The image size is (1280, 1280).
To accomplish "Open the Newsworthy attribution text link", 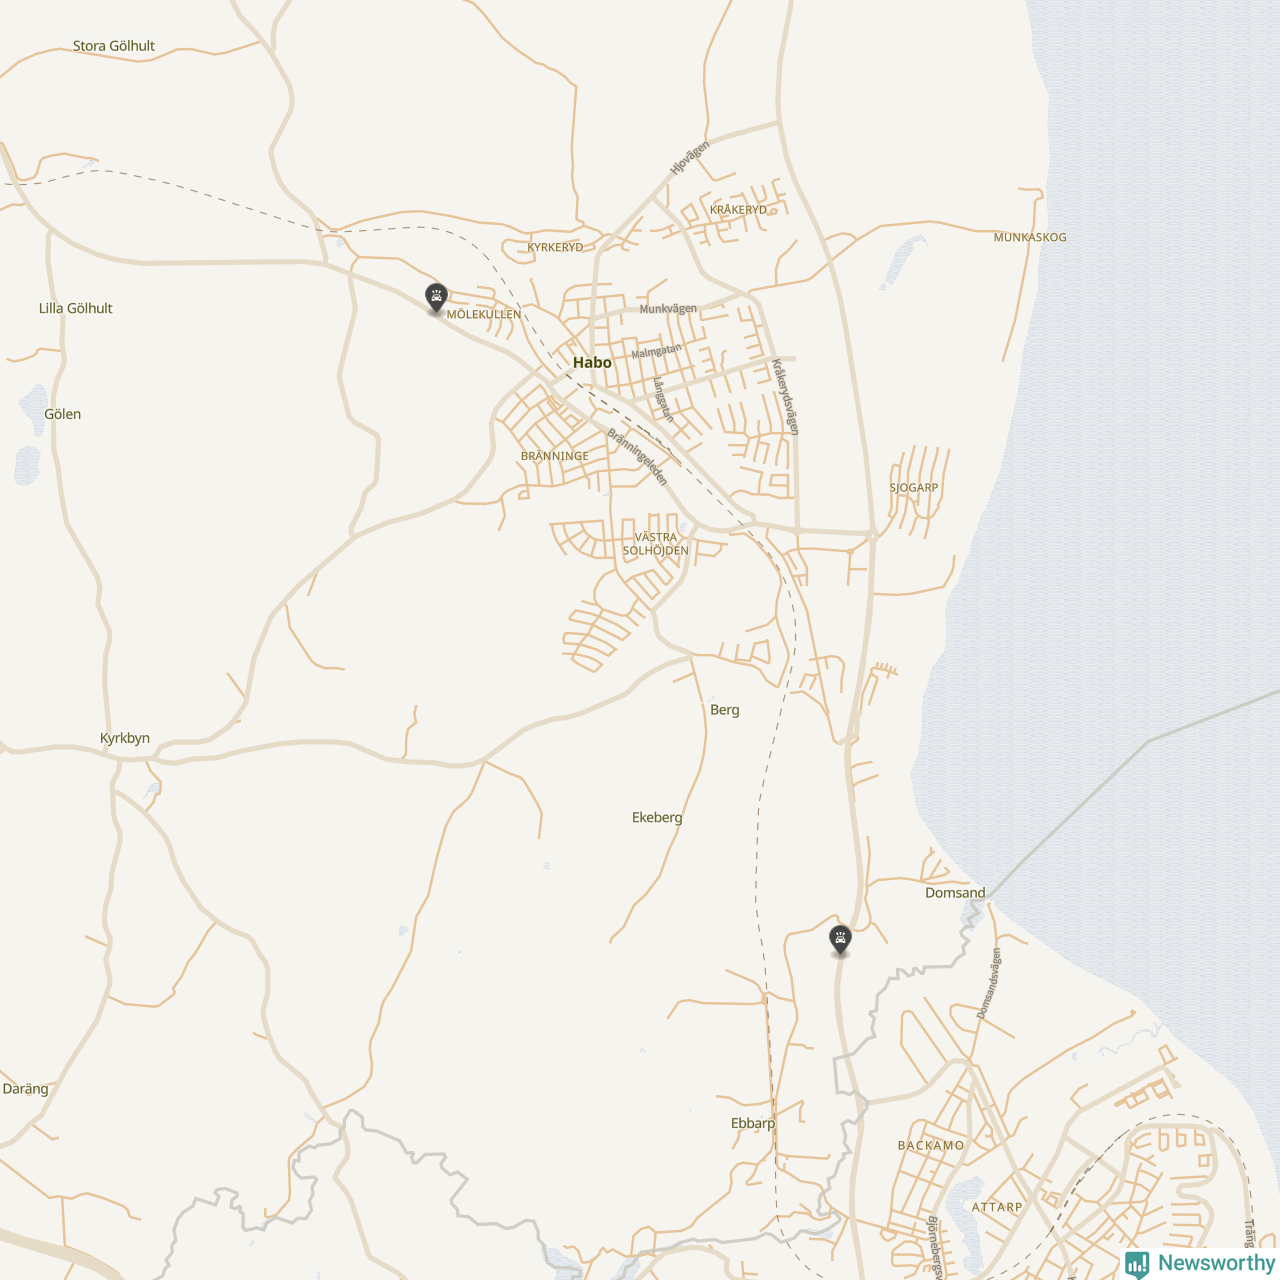I will [1215, 1263].
